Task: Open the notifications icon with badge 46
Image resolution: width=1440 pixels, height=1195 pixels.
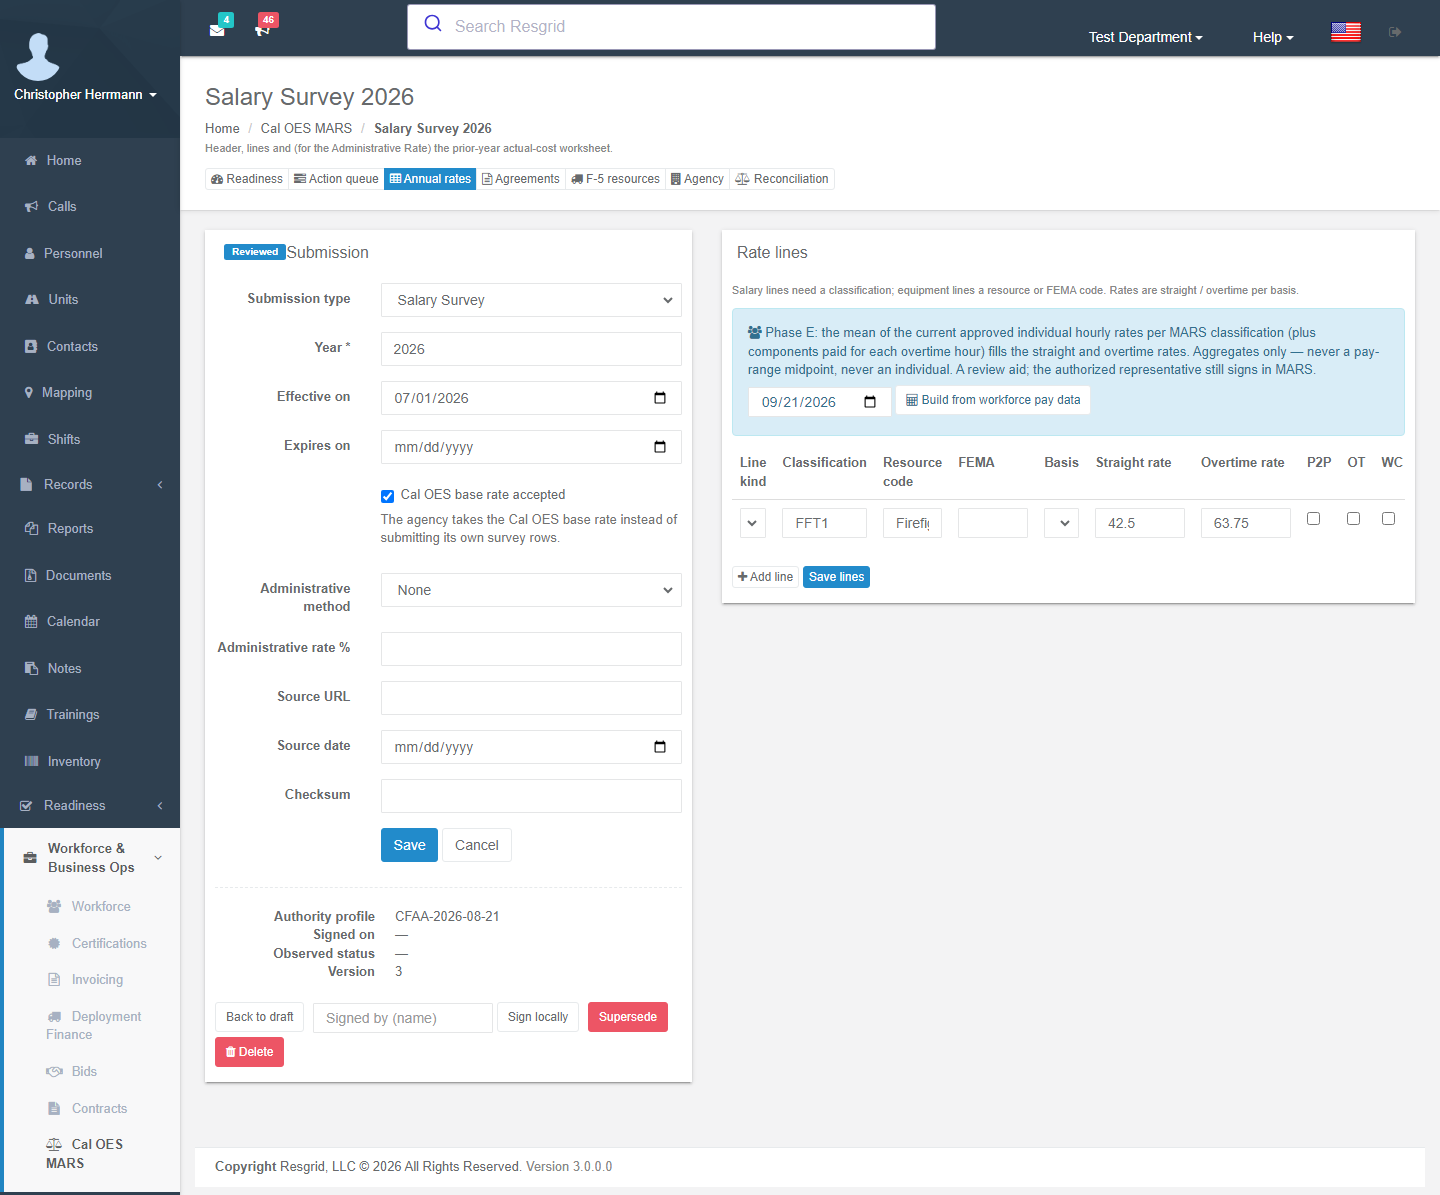Action: [263, 30]
